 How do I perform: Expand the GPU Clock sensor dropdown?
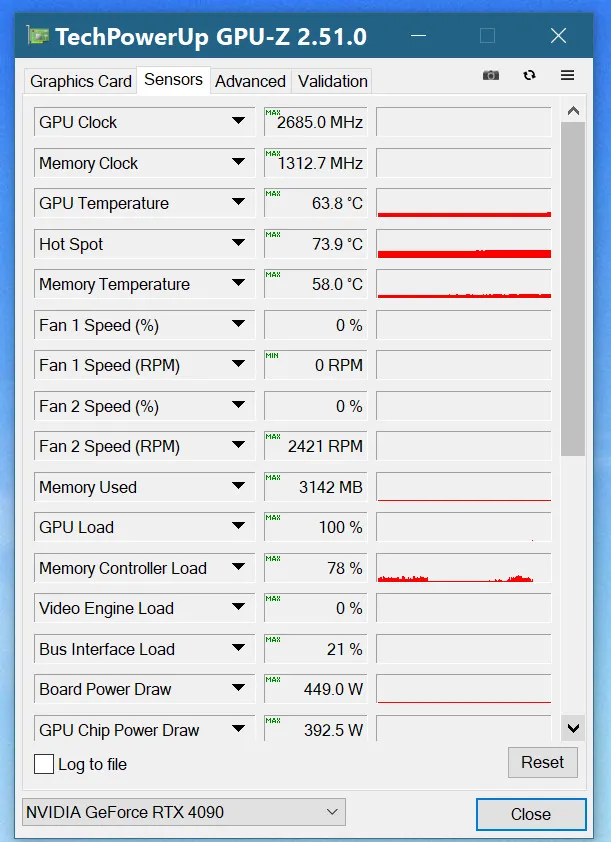click(238, 122)
